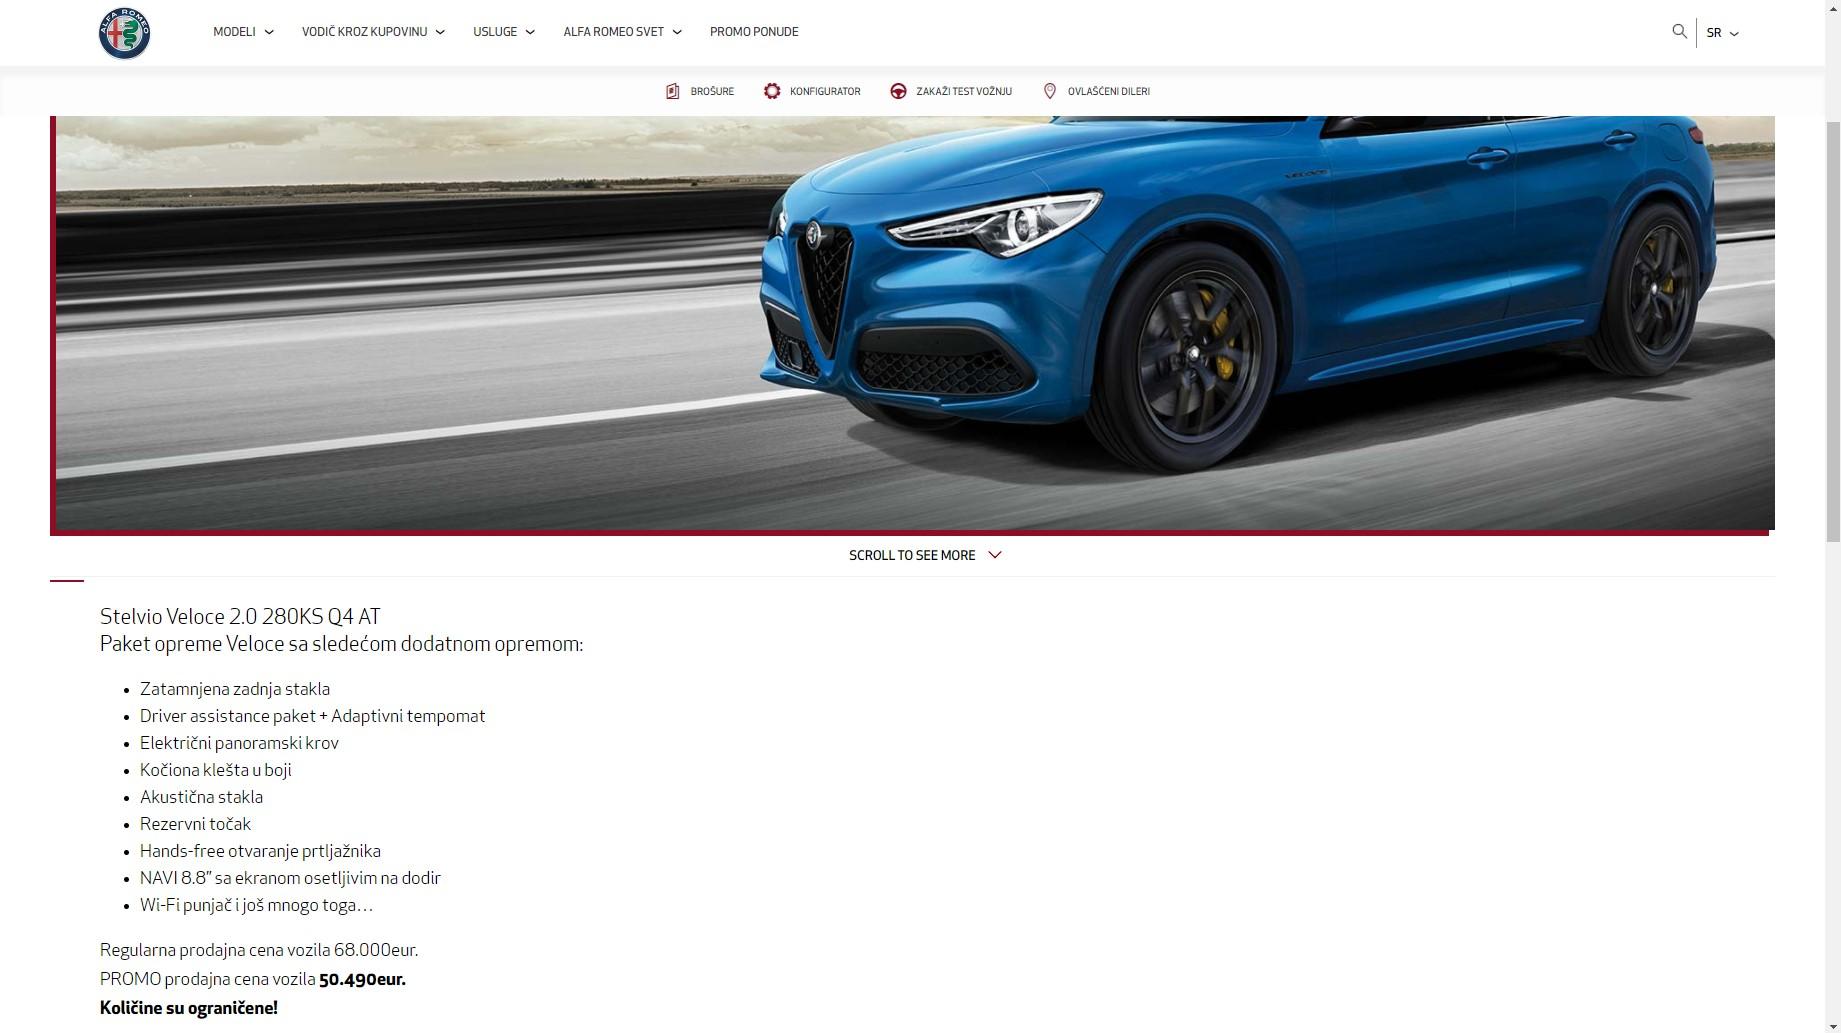Open the KONFIGURATOR link
Screen dimensions: 1841x1033
[x=825, y=91]
